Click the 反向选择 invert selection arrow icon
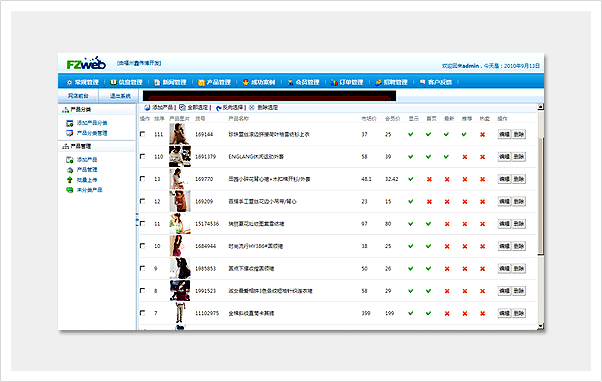 (x=219, y=108)
